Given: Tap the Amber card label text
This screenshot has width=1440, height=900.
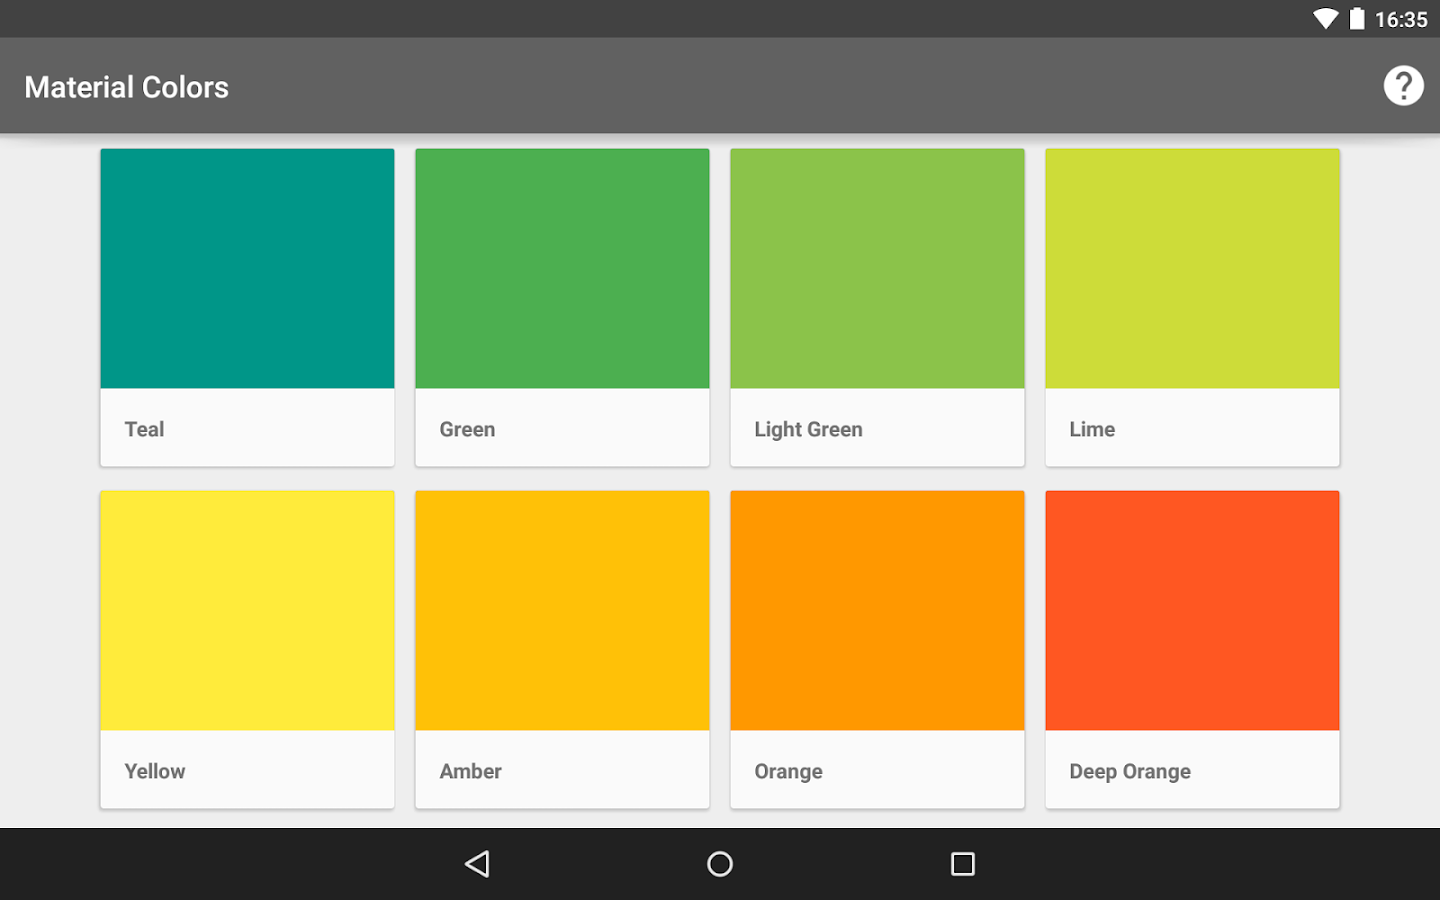Looking at the screenshot, I should point(470,771).
